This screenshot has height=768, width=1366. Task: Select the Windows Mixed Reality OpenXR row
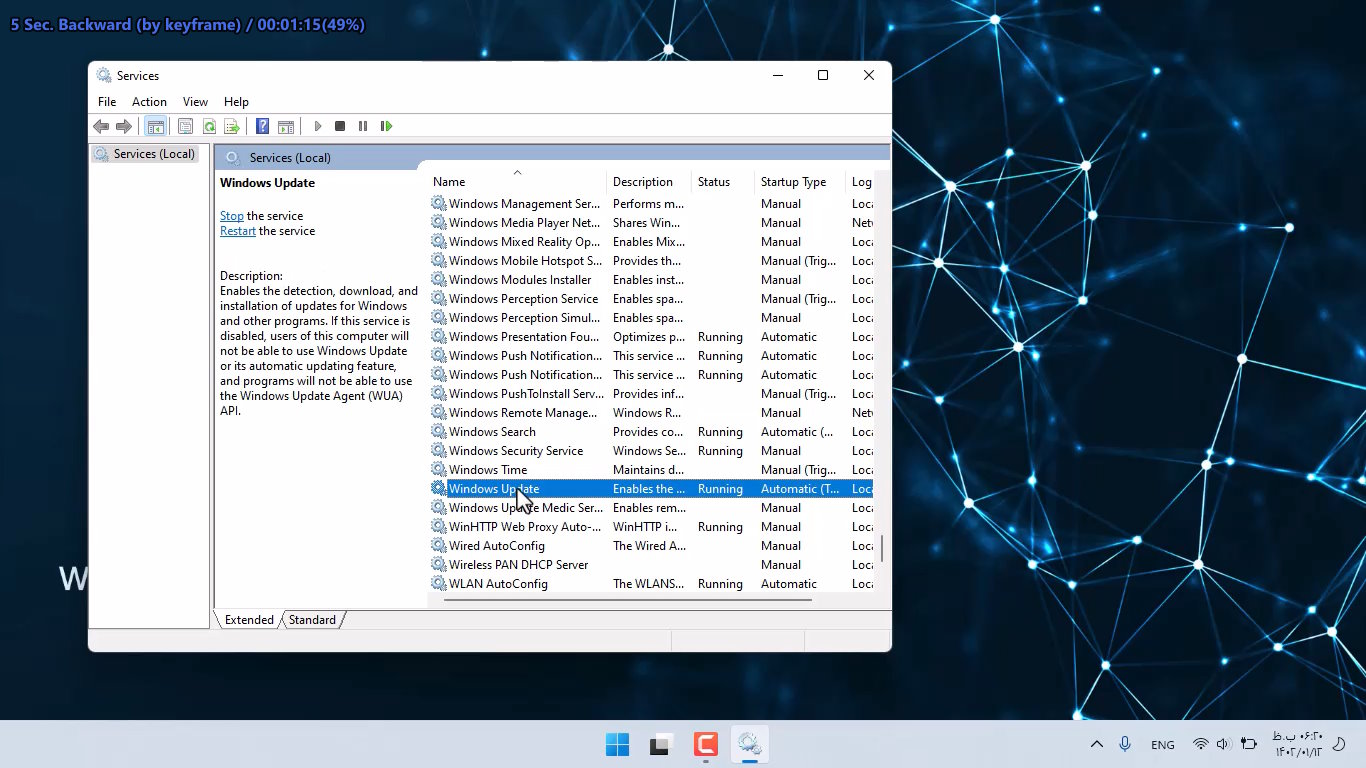651,242
